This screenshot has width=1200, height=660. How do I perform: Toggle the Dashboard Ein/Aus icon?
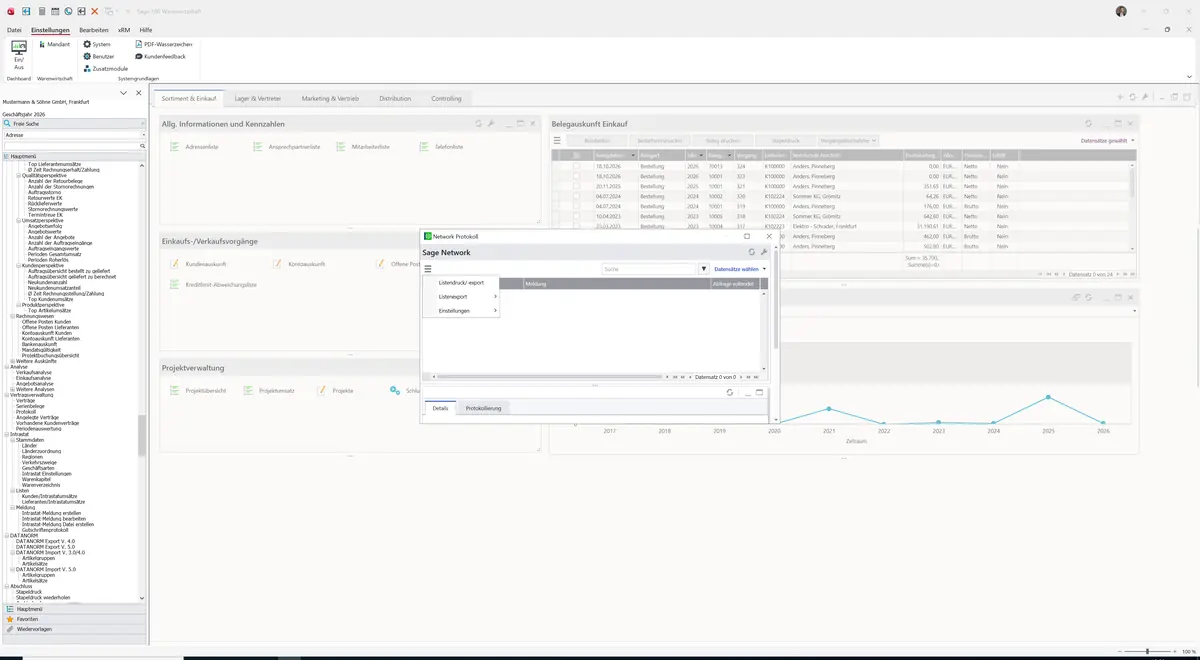(18, 55)
